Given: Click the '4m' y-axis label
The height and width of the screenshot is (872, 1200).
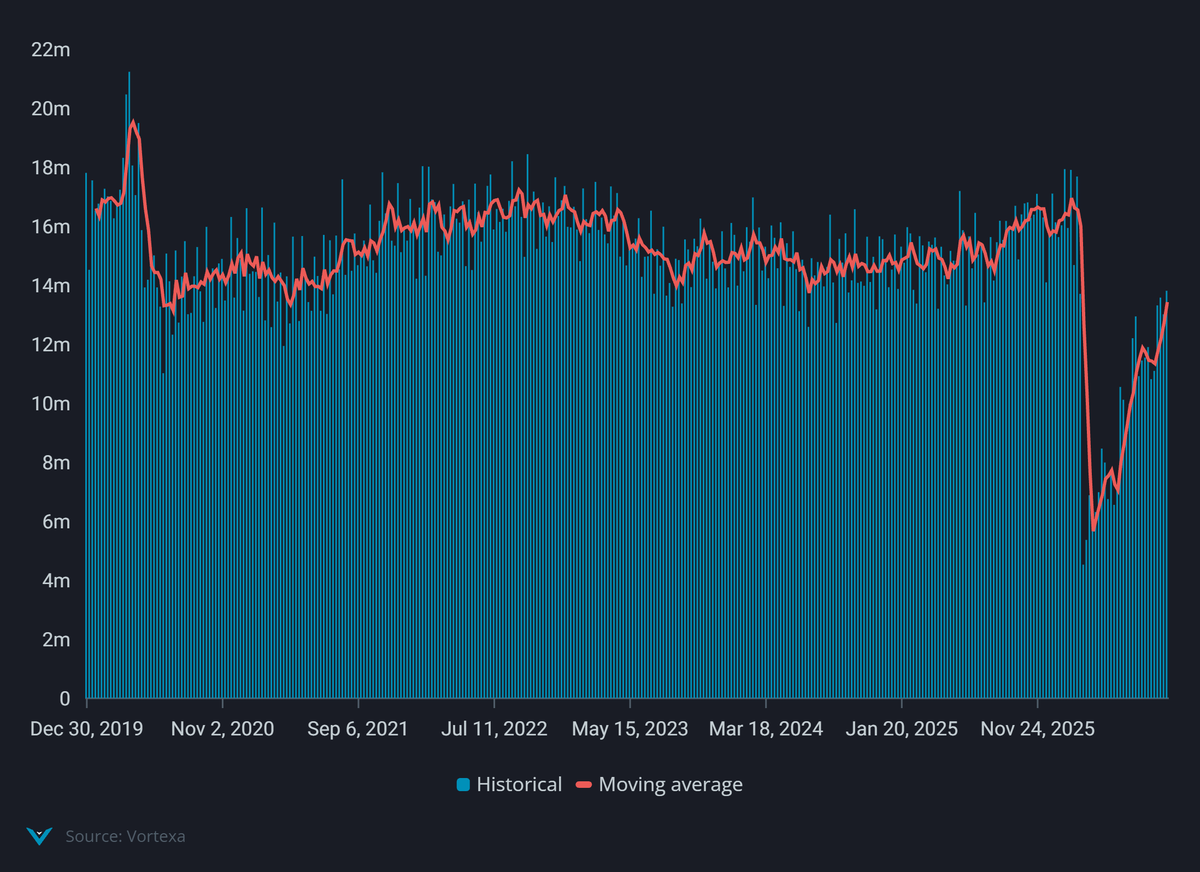Looking at the screenshot, I should (56, 581).
